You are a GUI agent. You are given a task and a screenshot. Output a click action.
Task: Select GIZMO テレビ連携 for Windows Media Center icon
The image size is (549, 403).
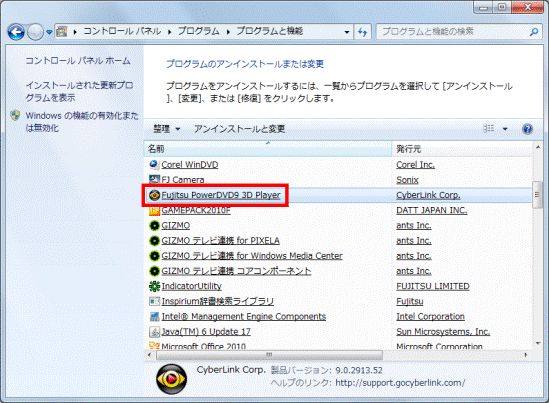pos(154,256)
